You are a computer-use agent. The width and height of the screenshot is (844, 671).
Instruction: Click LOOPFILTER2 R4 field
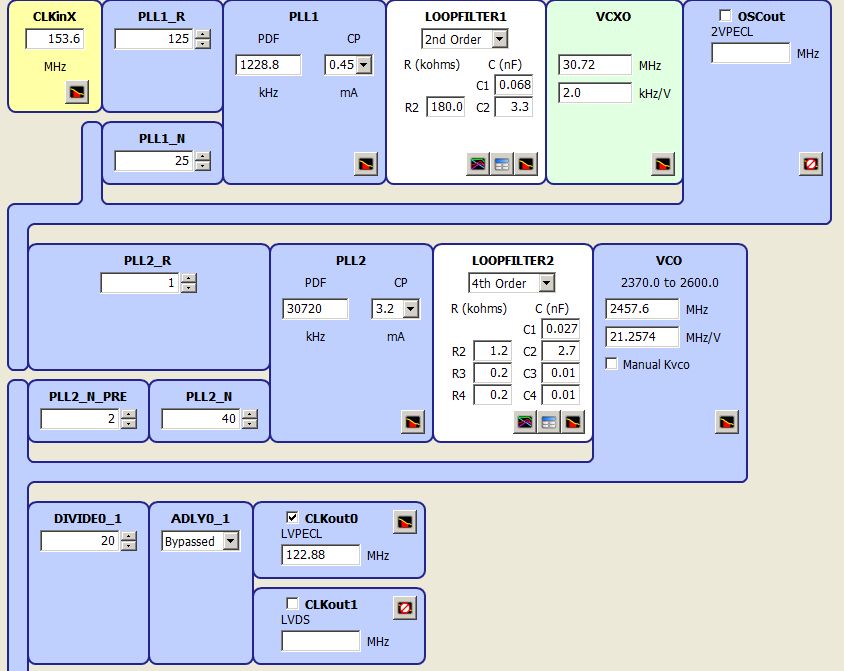tap(493, 395)
